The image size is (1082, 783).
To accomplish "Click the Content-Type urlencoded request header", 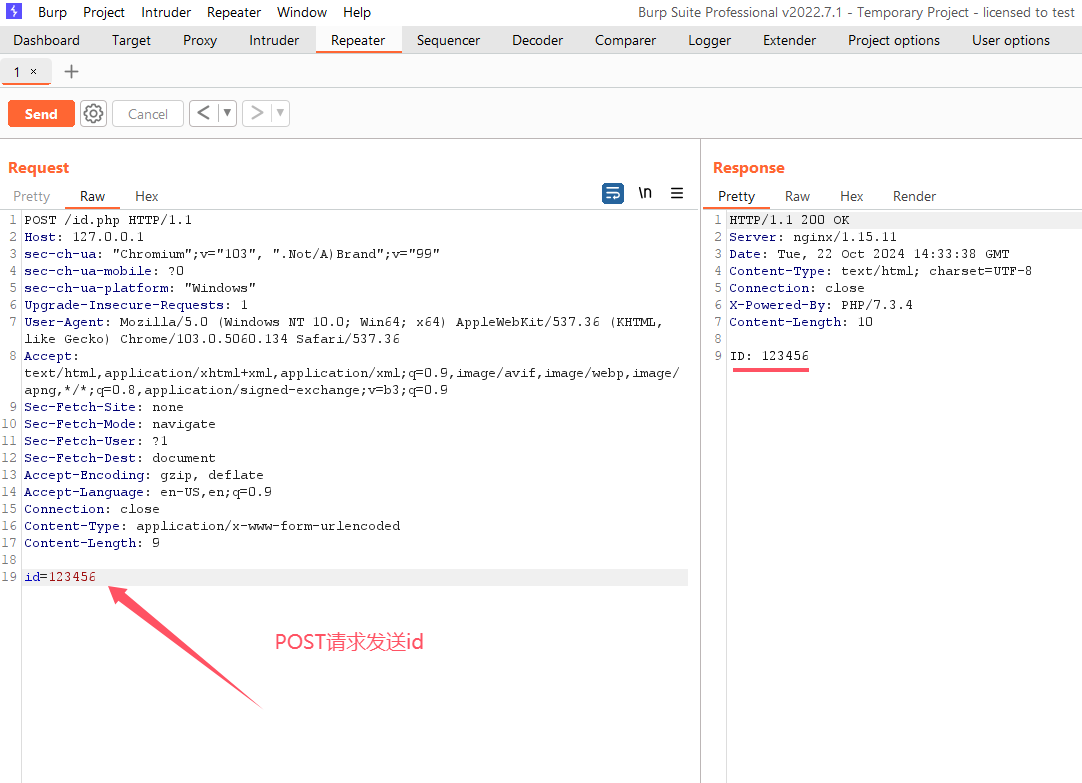I will pos(212,526).
